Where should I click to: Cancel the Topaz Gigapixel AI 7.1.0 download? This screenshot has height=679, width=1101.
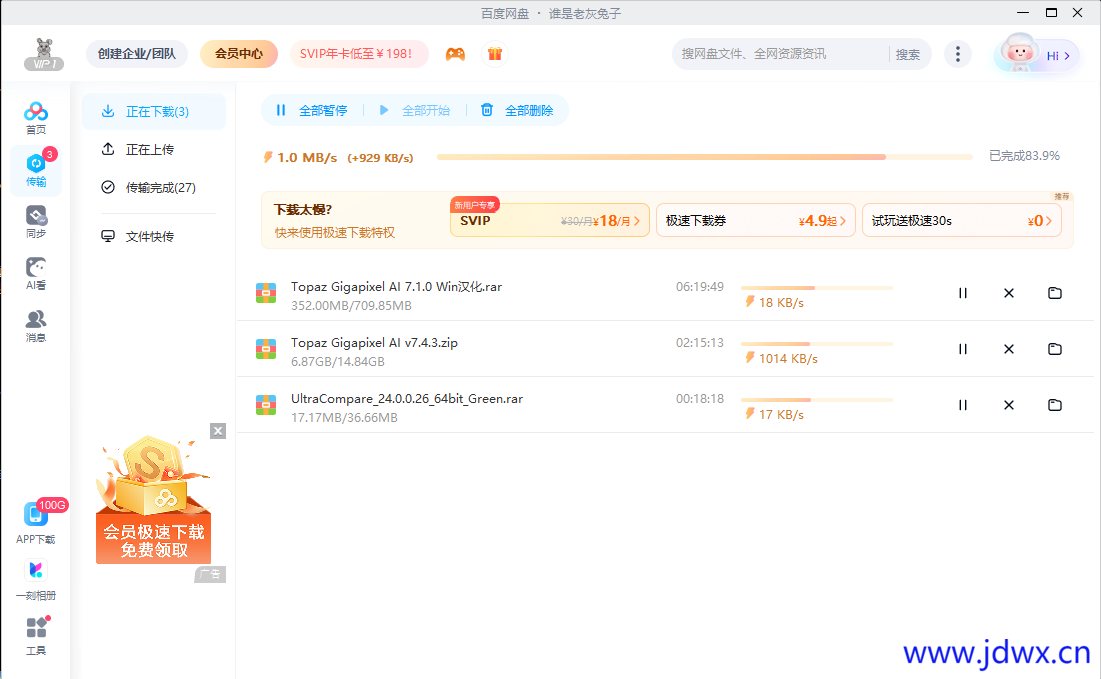pos(1009,293)
